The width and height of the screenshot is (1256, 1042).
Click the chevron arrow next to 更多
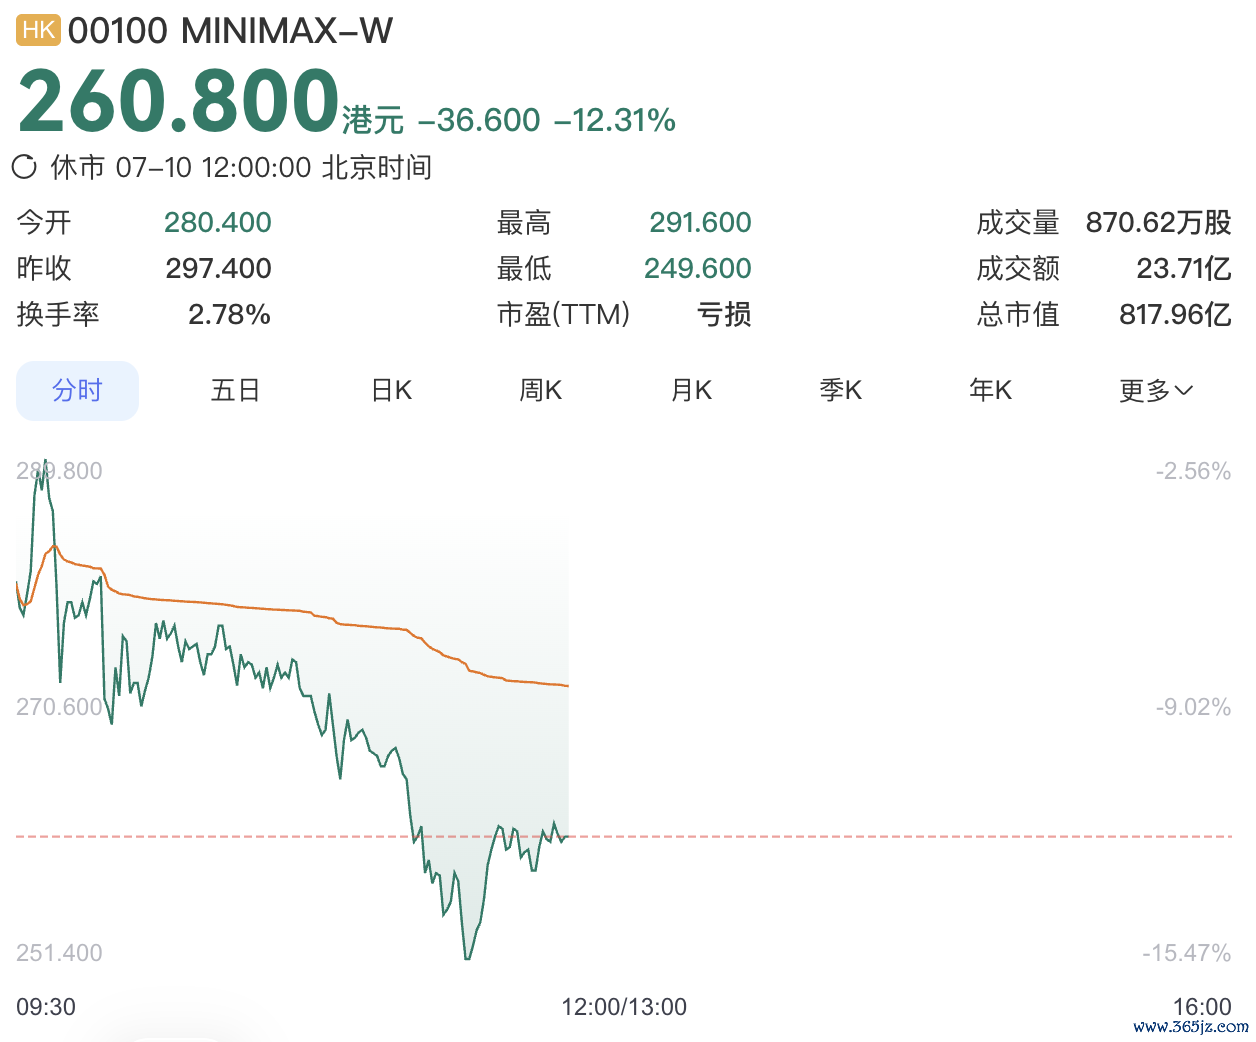click(x=1184, y=391)
